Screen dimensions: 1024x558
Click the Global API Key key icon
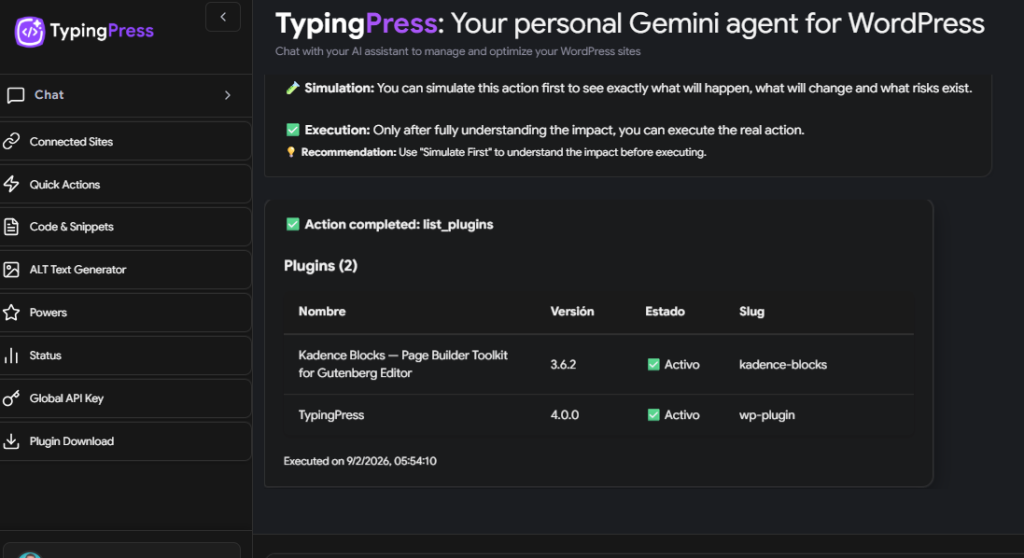12,399
